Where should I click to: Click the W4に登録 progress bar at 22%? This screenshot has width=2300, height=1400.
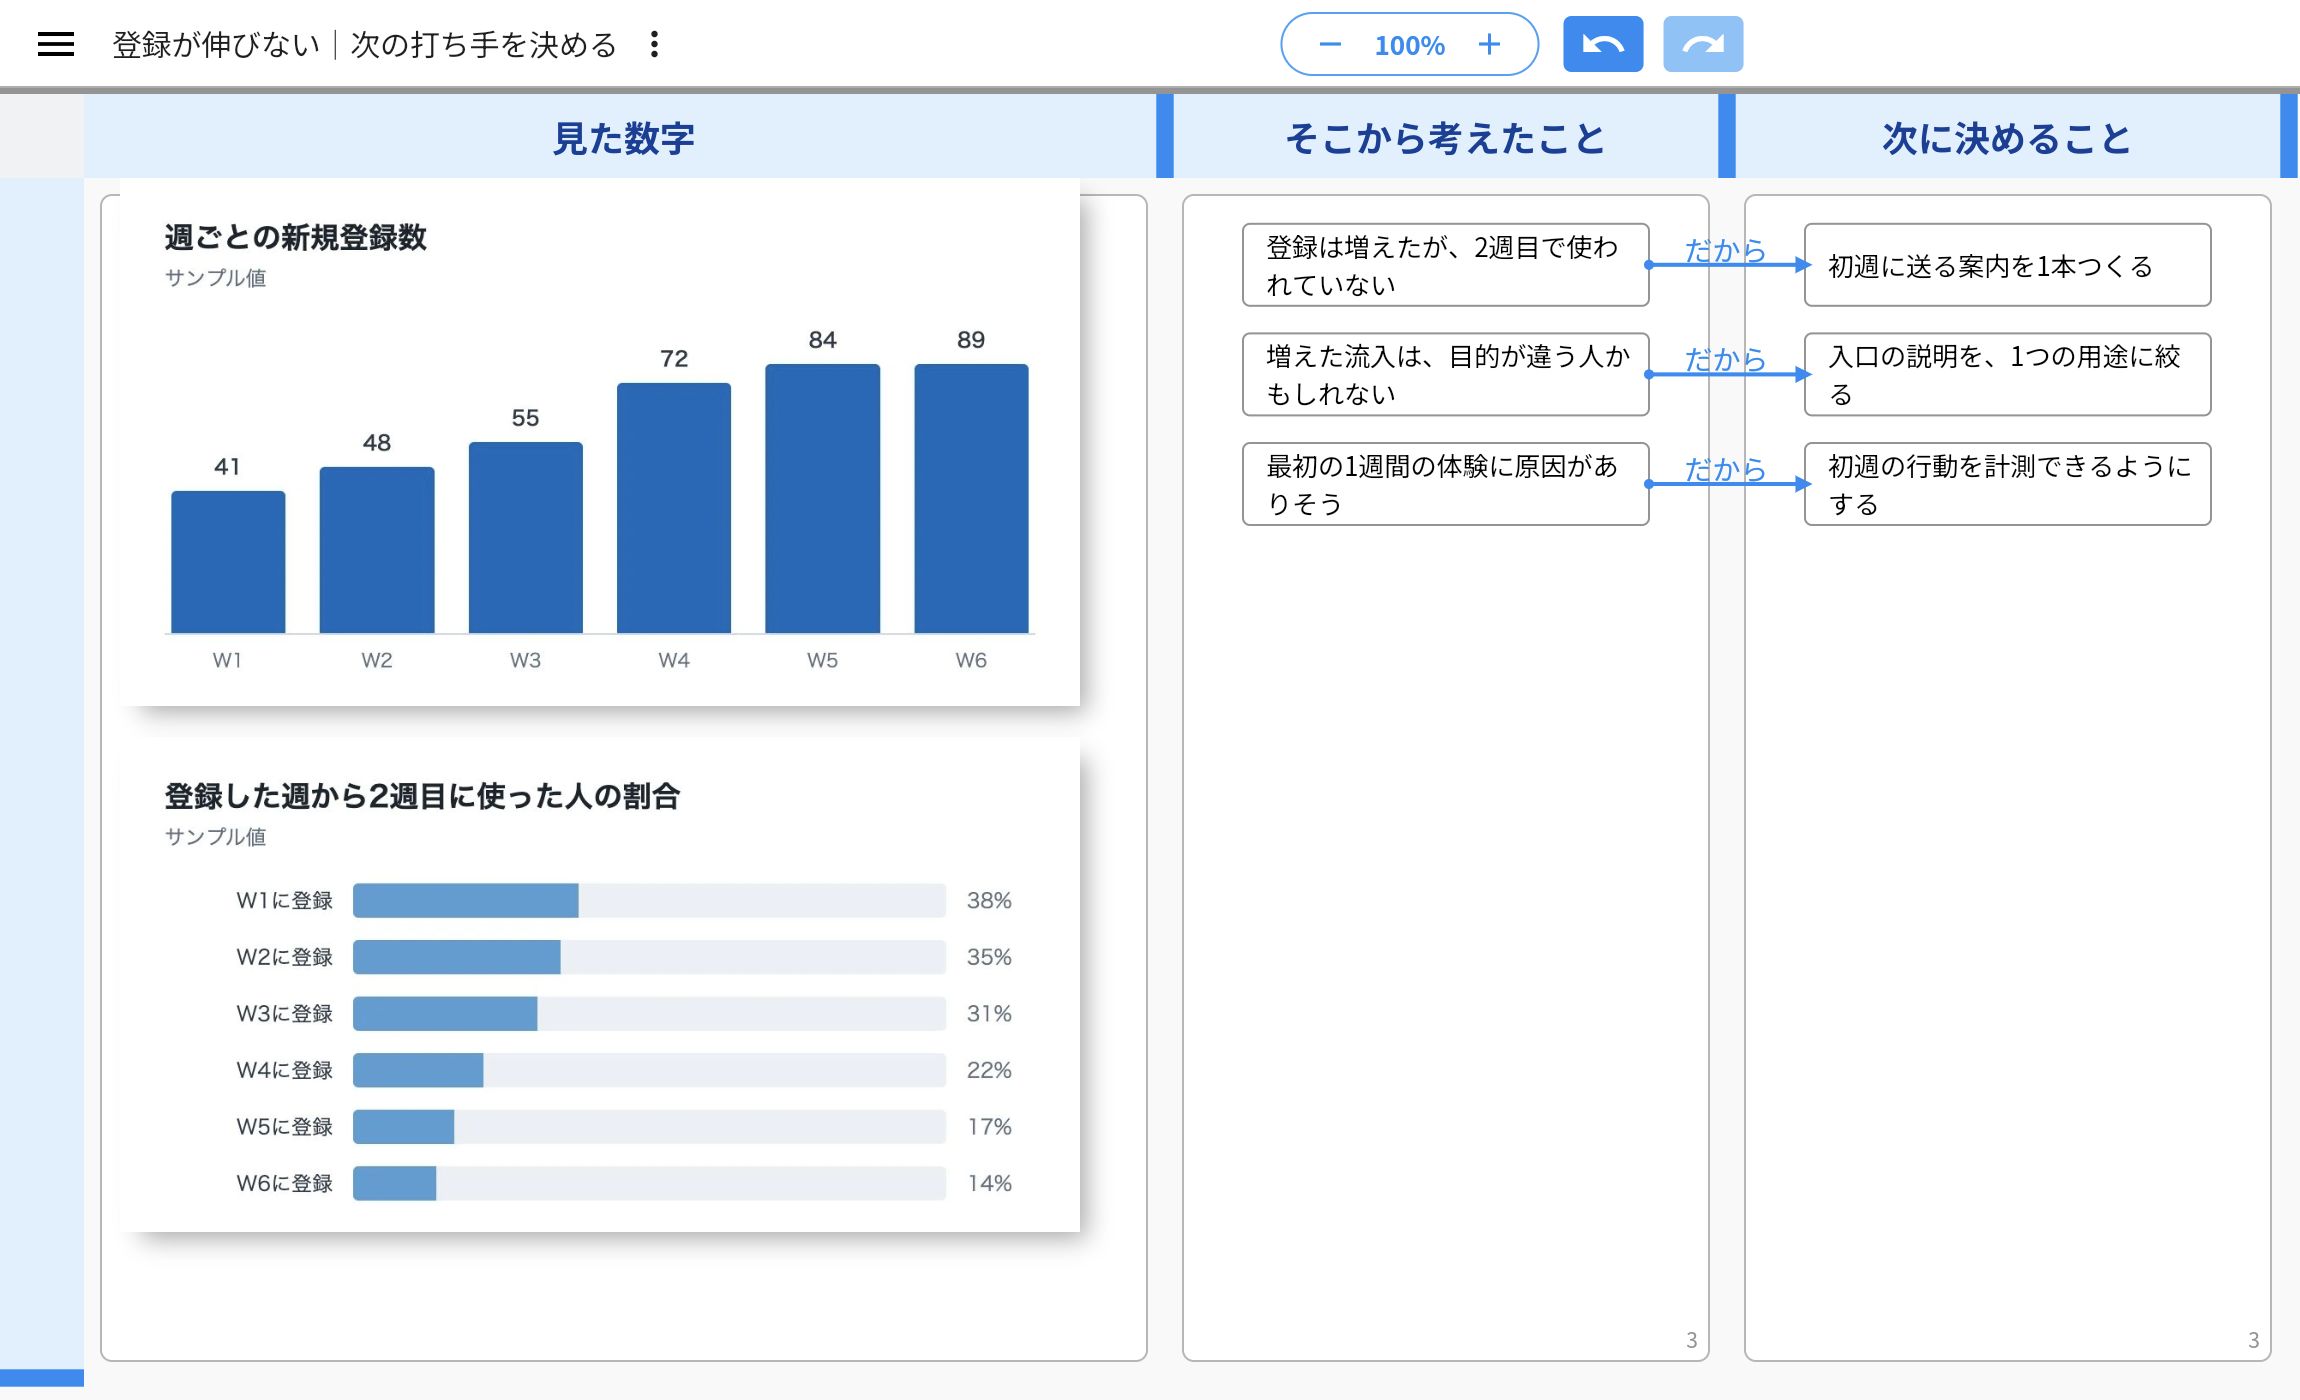point(649,1070)
